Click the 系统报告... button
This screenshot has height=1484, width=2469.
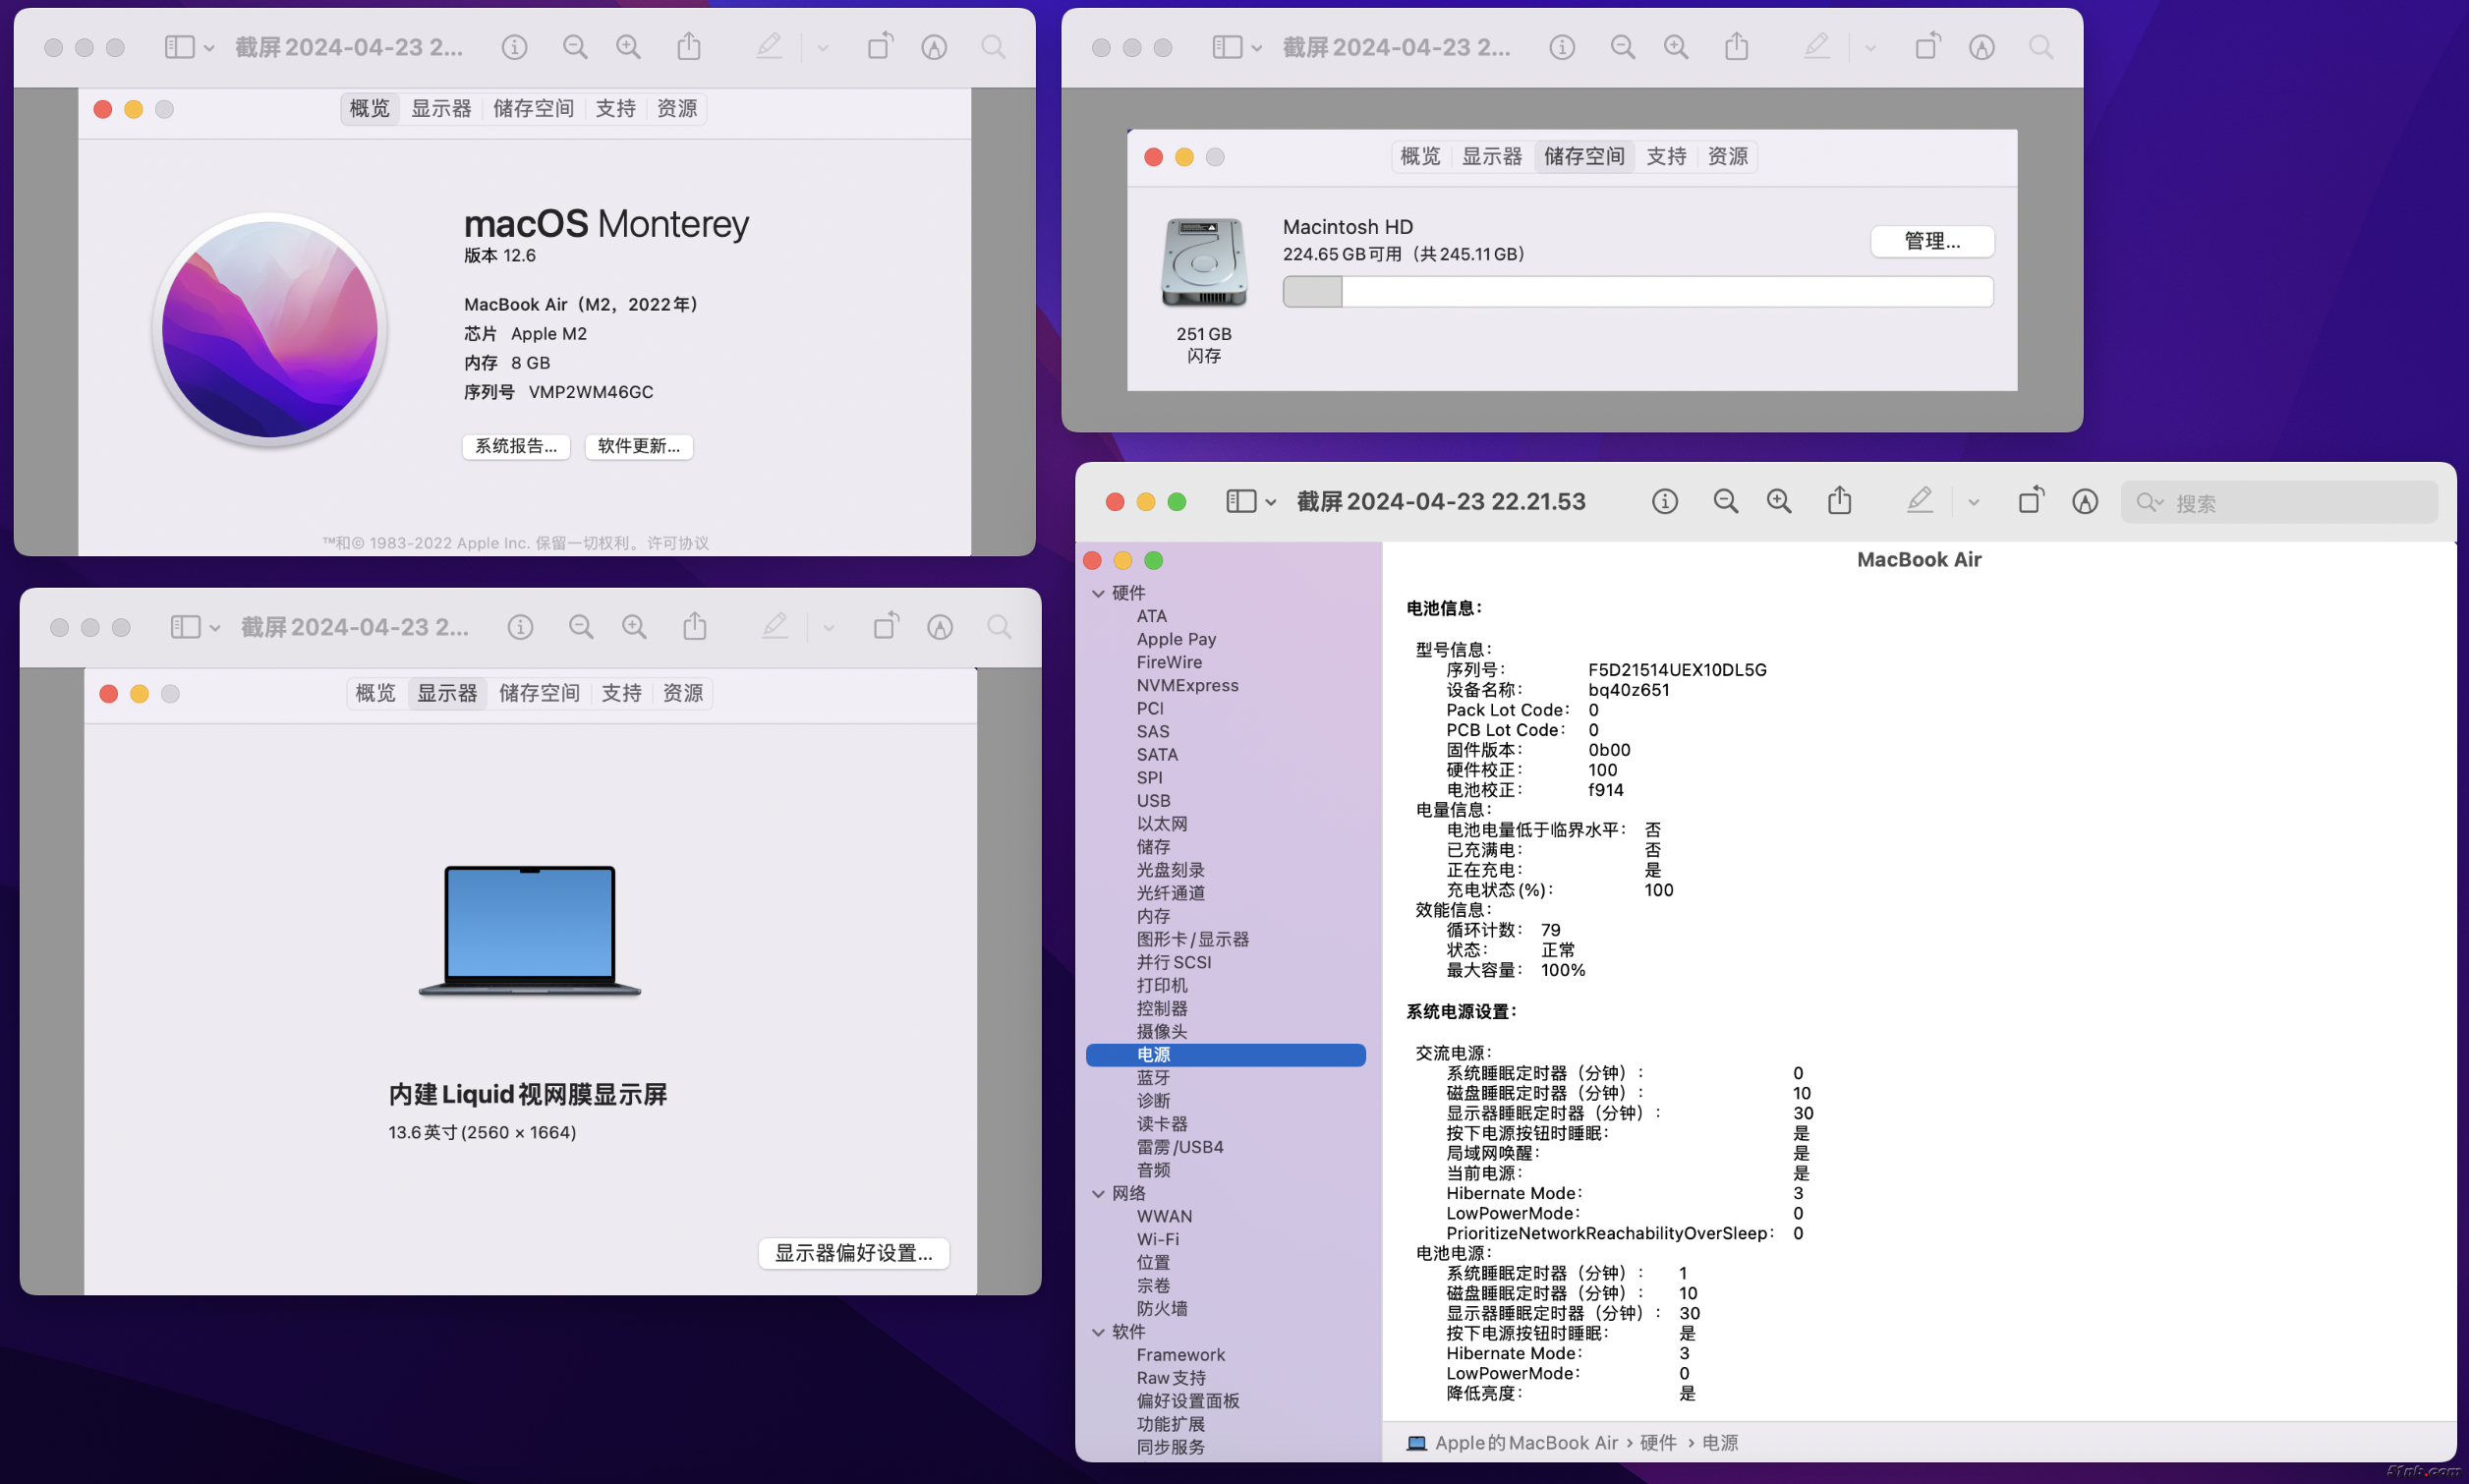click(x=516, y=446)
